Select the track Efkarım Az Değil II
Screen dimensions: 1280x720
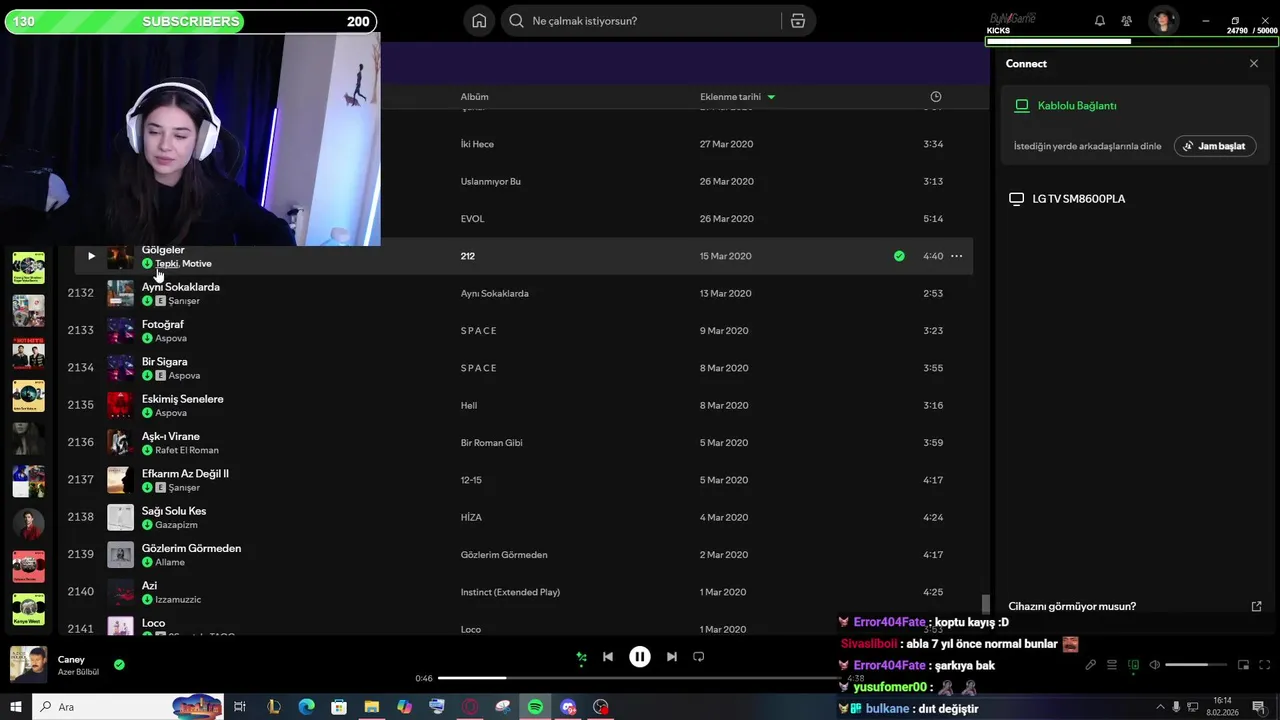pos(185,474)
